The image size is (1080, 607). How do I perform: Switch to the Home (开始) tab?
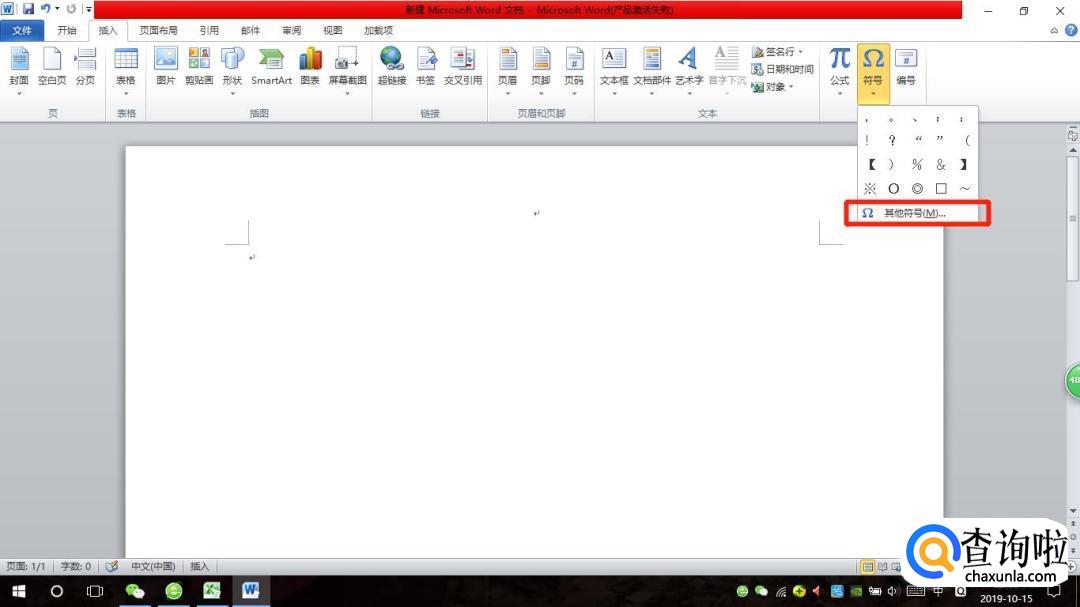tap(67, 30)
